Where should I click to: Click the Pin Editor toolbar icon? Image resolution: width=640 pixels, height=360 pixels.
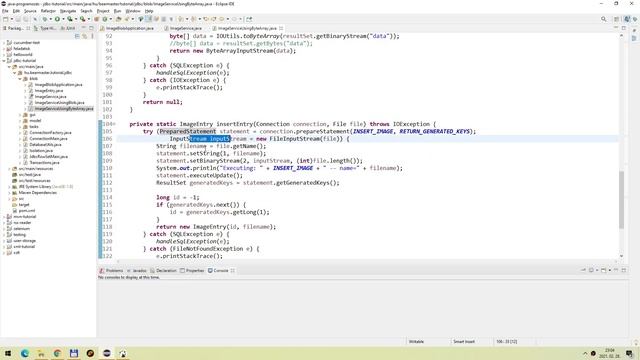(x=249, y=19)
